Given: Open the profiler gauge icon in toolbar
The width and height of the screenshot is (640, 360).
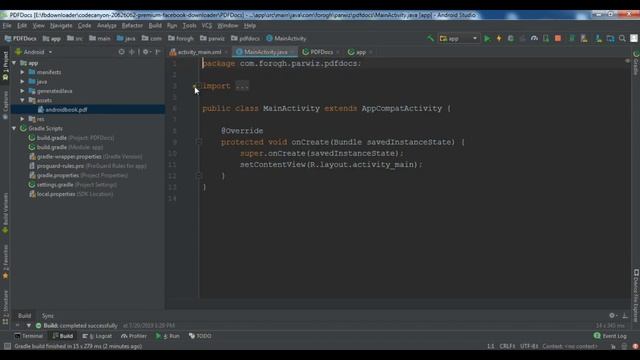Looking at the screenshot, I should click(534, 38).
